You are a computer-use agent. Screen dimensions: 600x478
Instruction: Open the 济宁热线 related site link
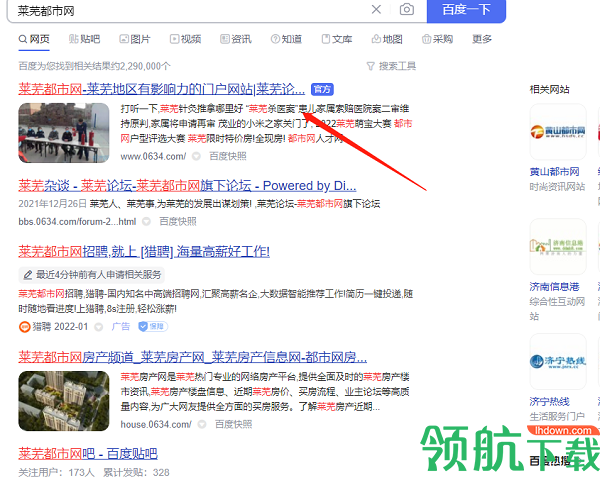click(549, 401)
